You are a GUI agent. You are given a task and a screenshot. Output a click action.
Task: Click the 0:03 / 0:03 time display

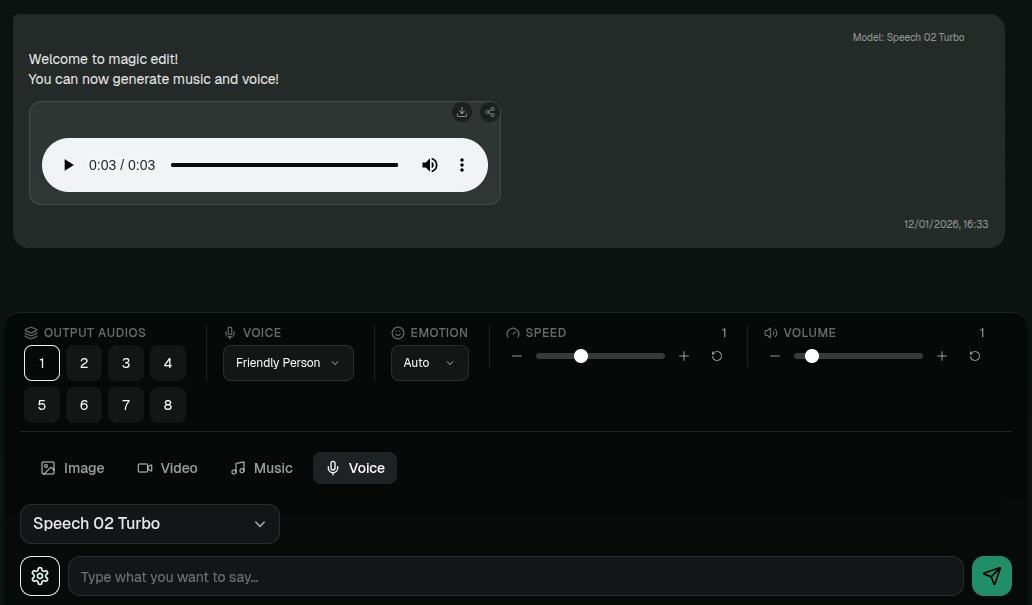(122, 165)
